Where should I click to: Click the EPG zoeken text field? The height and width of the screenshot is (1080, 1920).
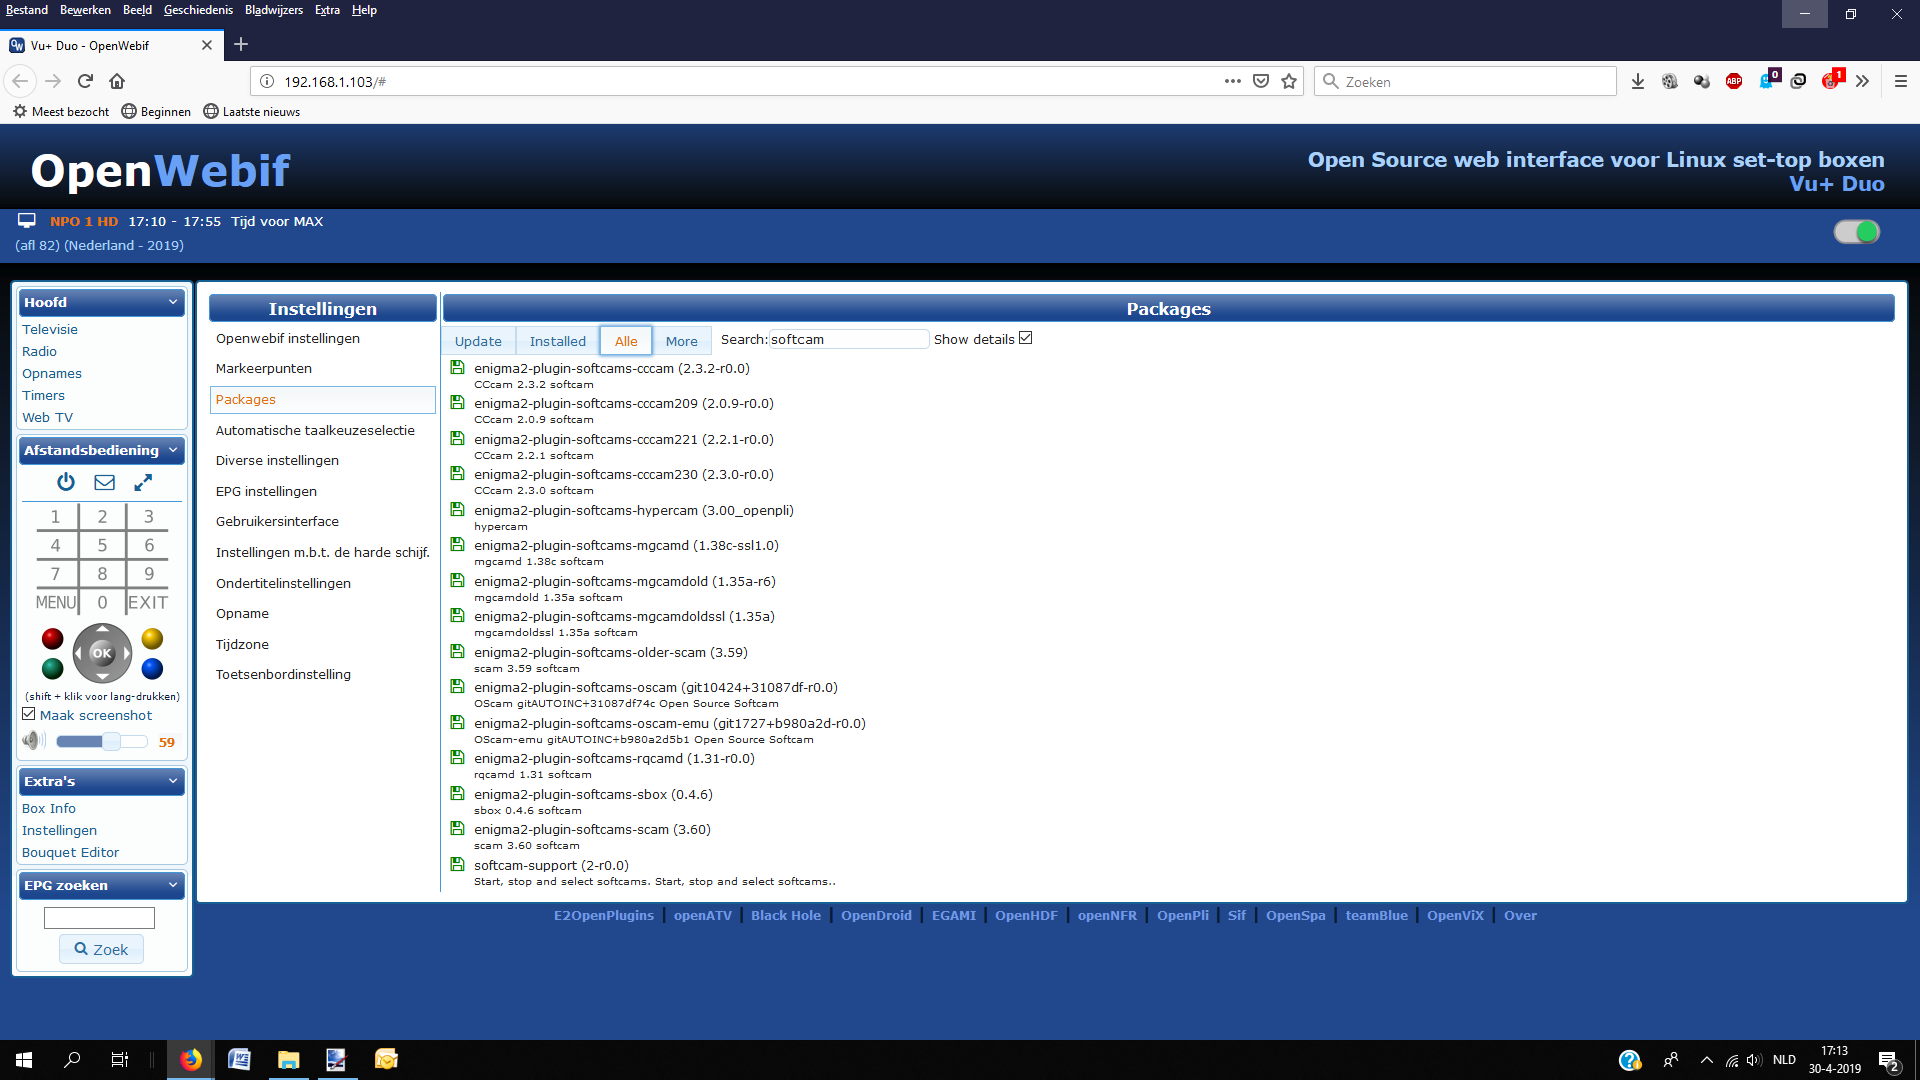[99, 918]
